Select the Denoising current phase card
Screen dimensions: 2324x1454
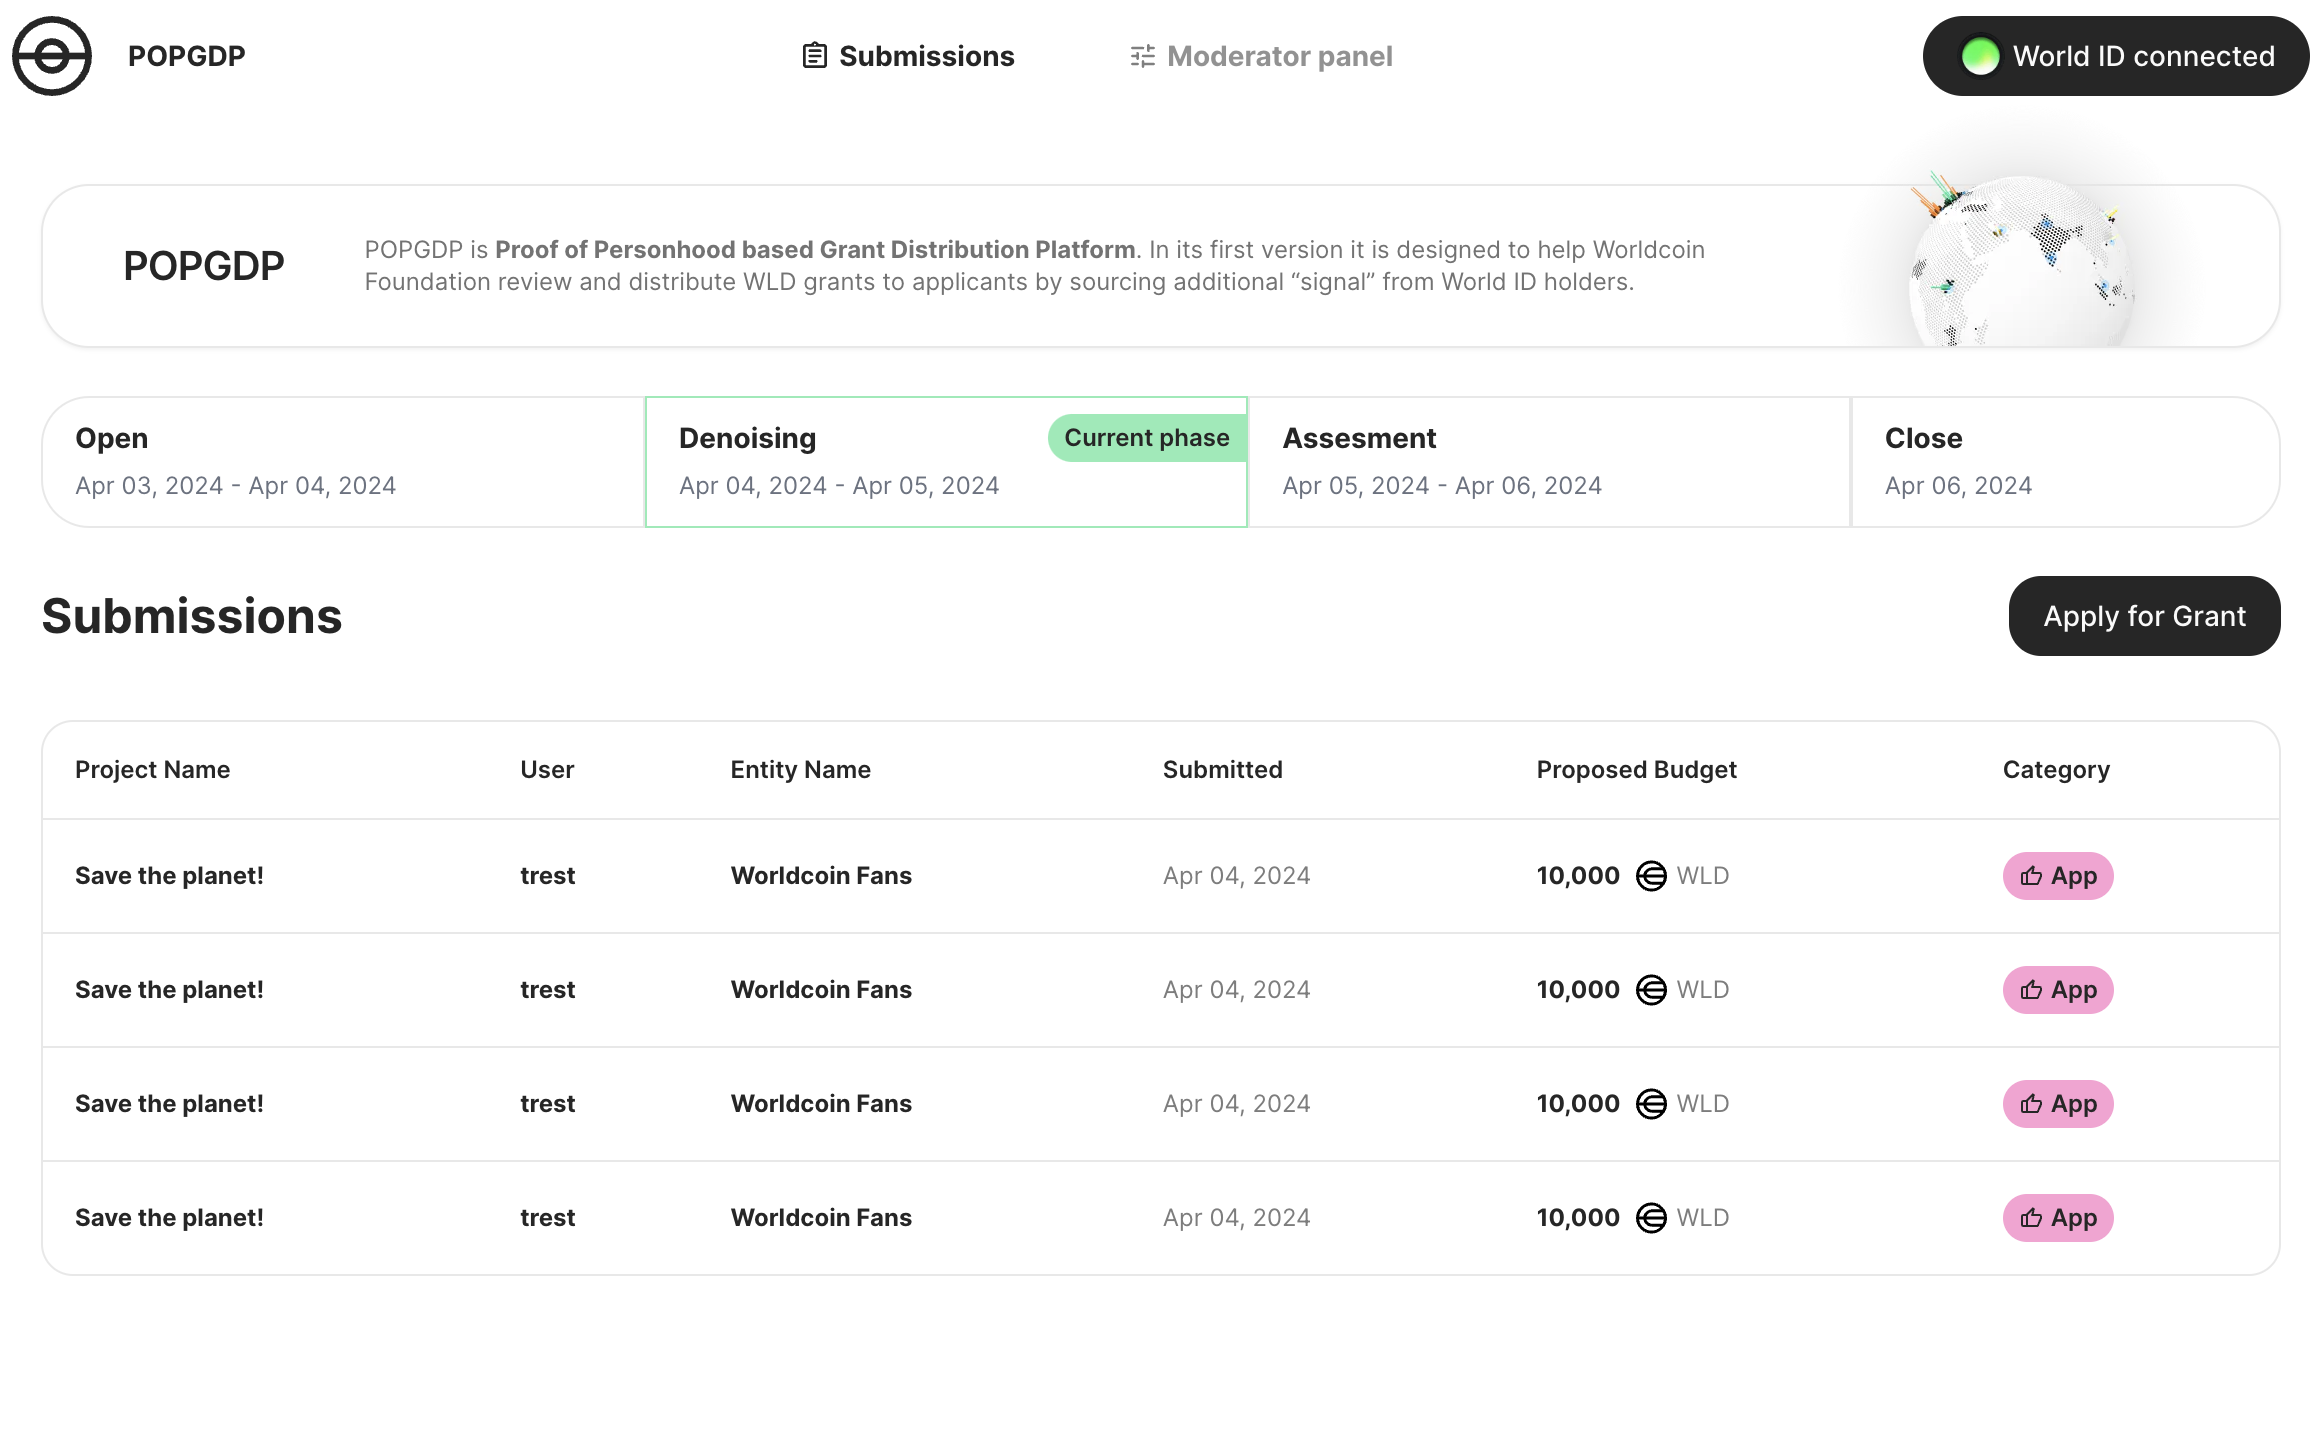pyautogui.click(x=945, y=462)
